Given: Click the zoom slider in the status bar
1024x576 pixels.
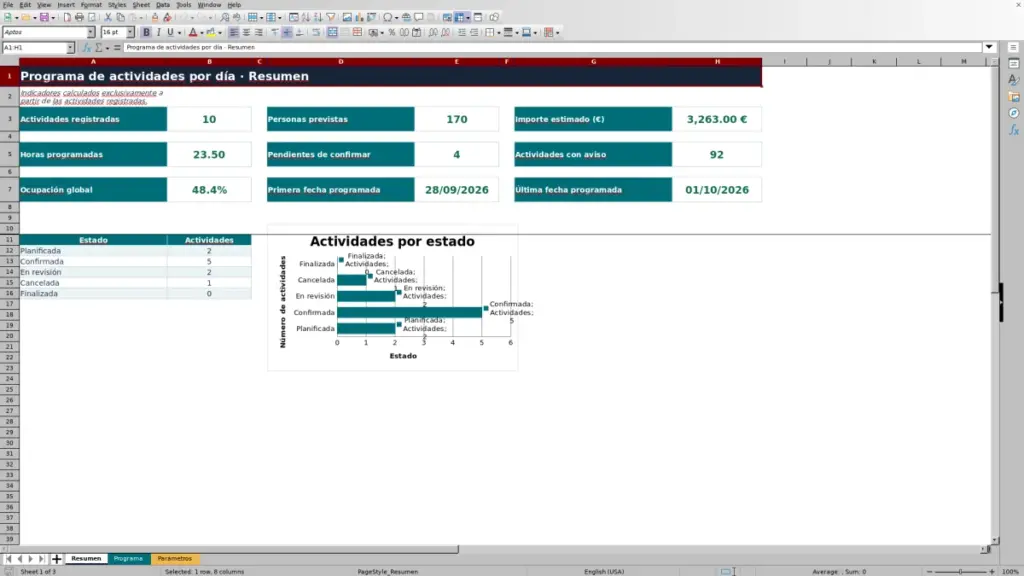Looking at the screenshot, I should 960,572.
